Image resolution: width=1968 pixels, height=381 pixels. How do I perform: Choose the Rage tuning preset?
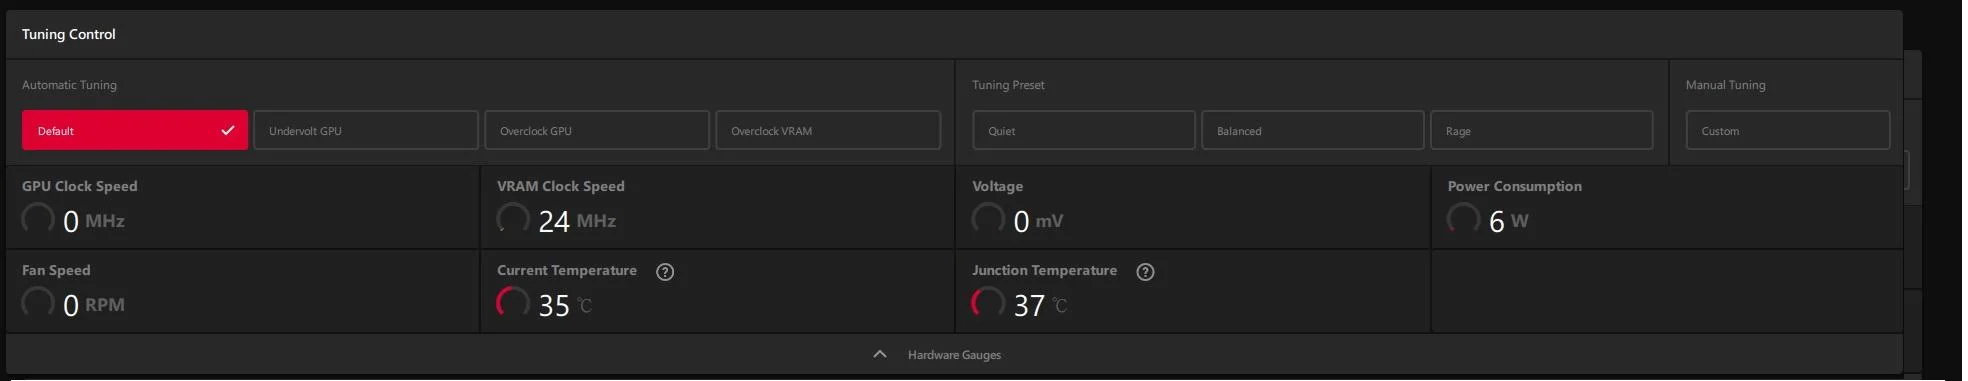[x=1542, y=130]
